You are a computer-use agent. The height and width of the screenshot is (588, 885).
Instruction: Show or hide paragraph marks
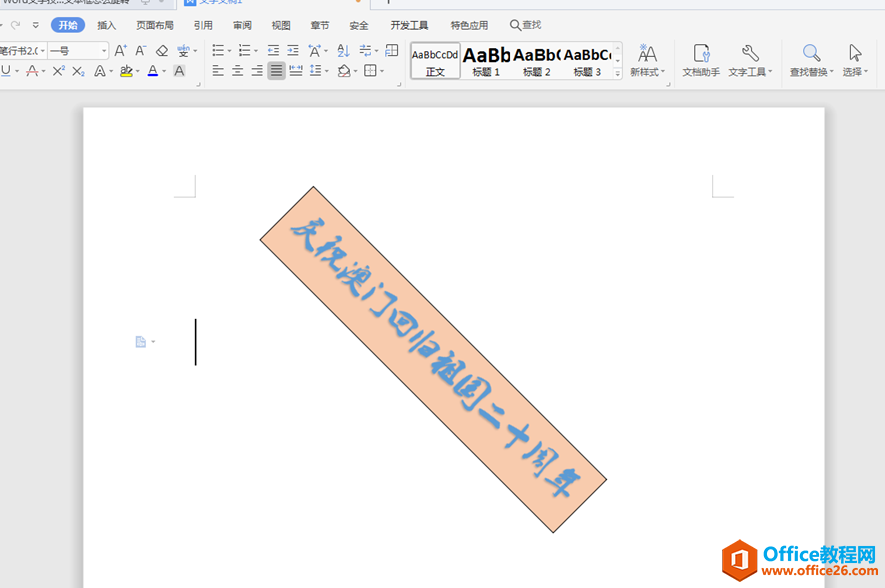coord(365,51)
